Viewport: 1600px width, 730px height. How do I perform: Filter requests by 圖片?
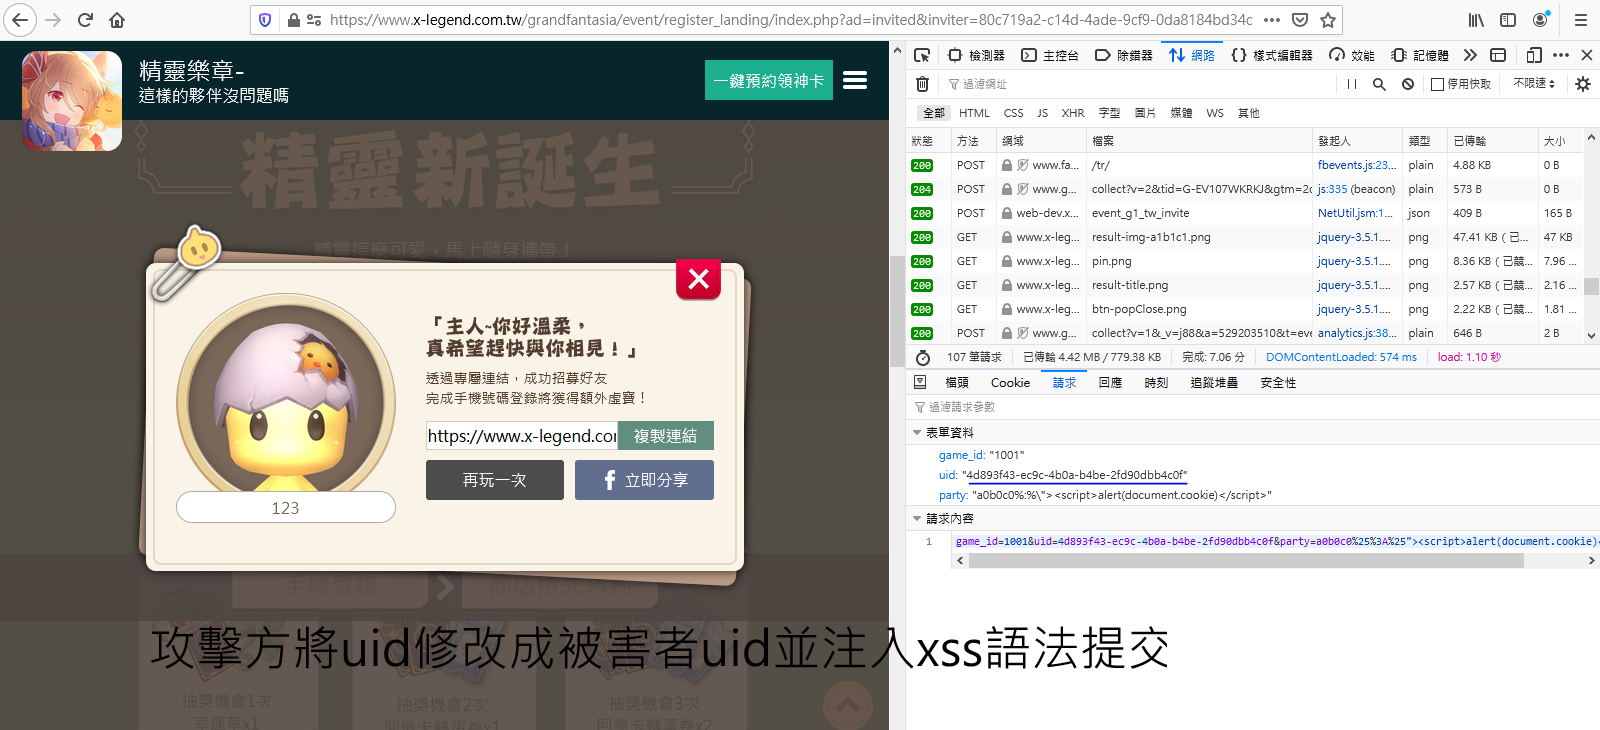1145,113
